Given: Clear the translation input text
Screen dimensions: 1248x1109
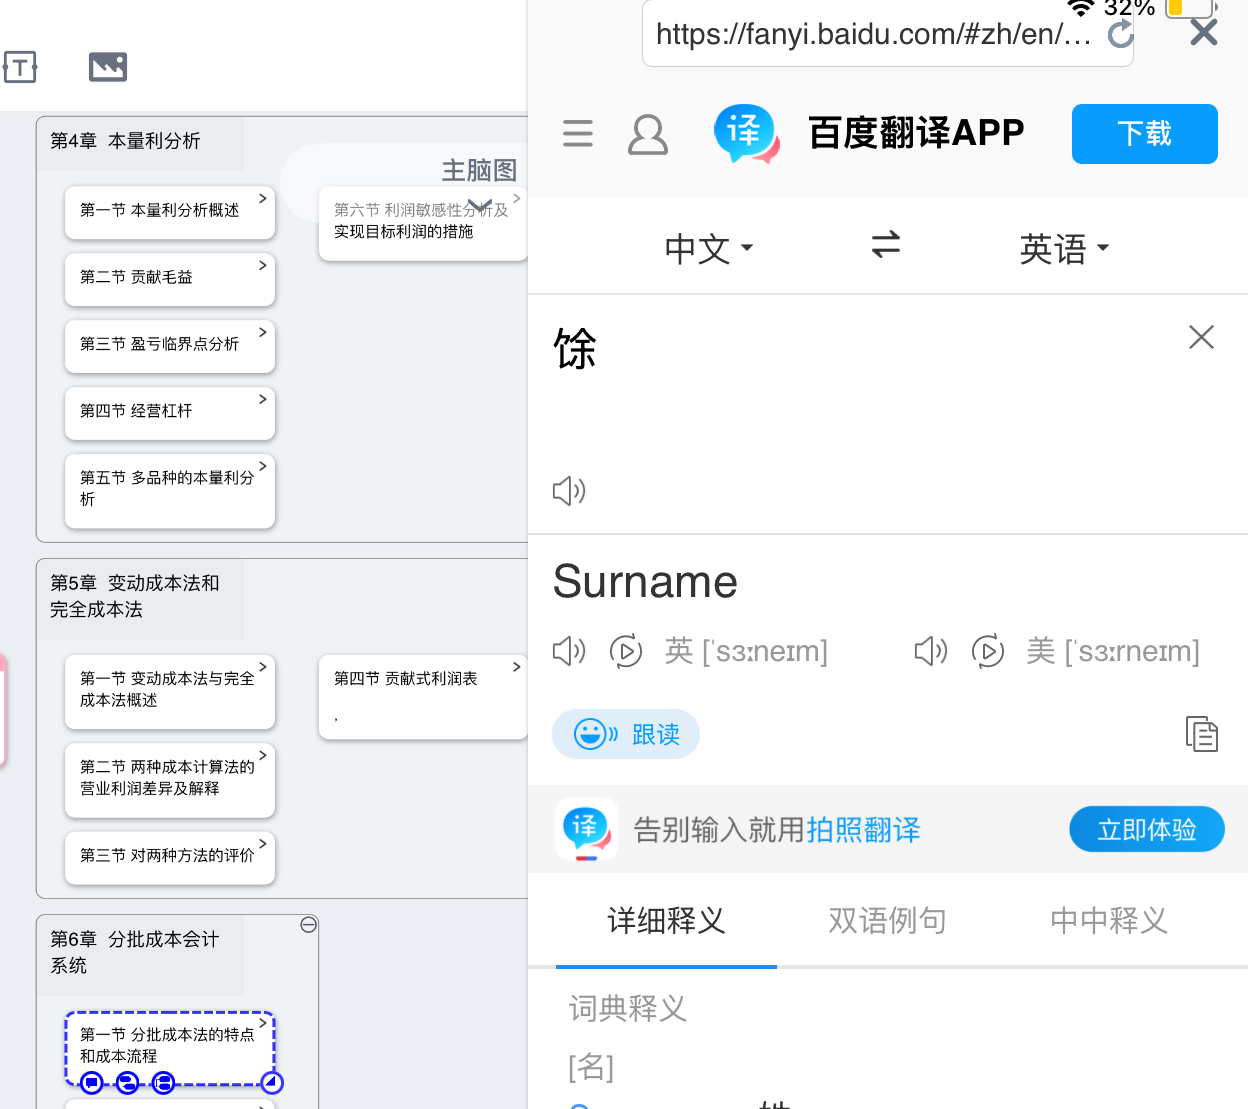Looking at the screenshot, I should coord(1201,337).
